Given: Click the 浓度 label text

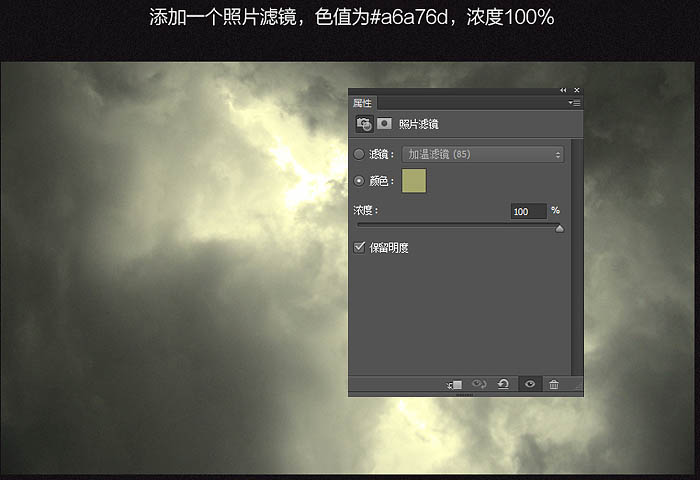Looking at the screenshot, I should tap(366, 210).
